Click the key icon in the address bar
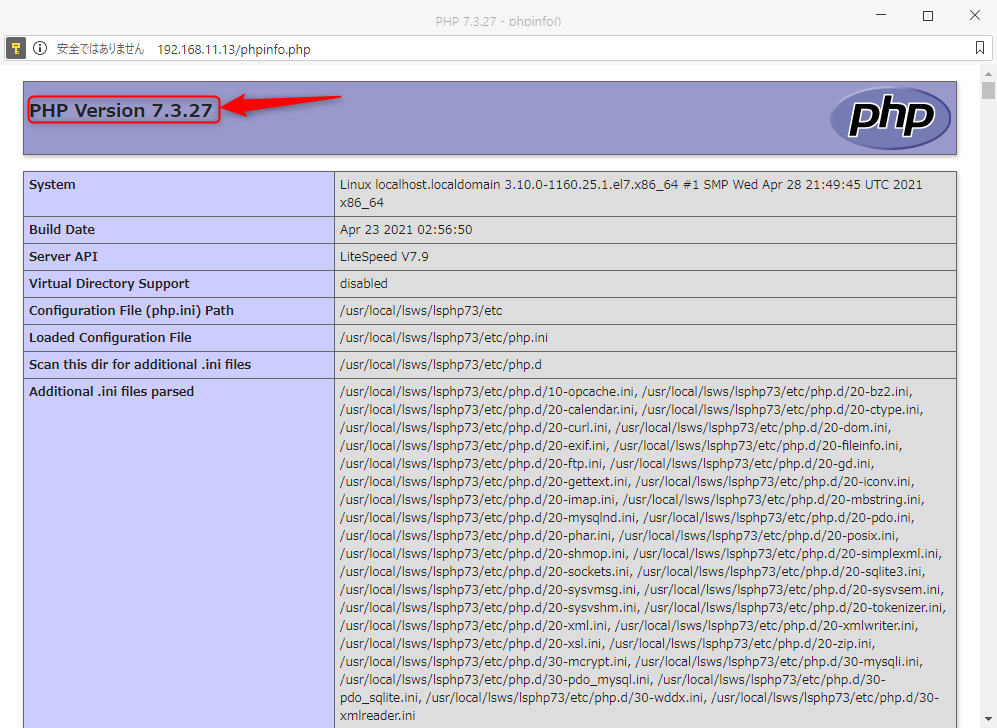Image resolution: width=997 pixels, height=728 pixels. pyautogui.click(x=17, y=48)
